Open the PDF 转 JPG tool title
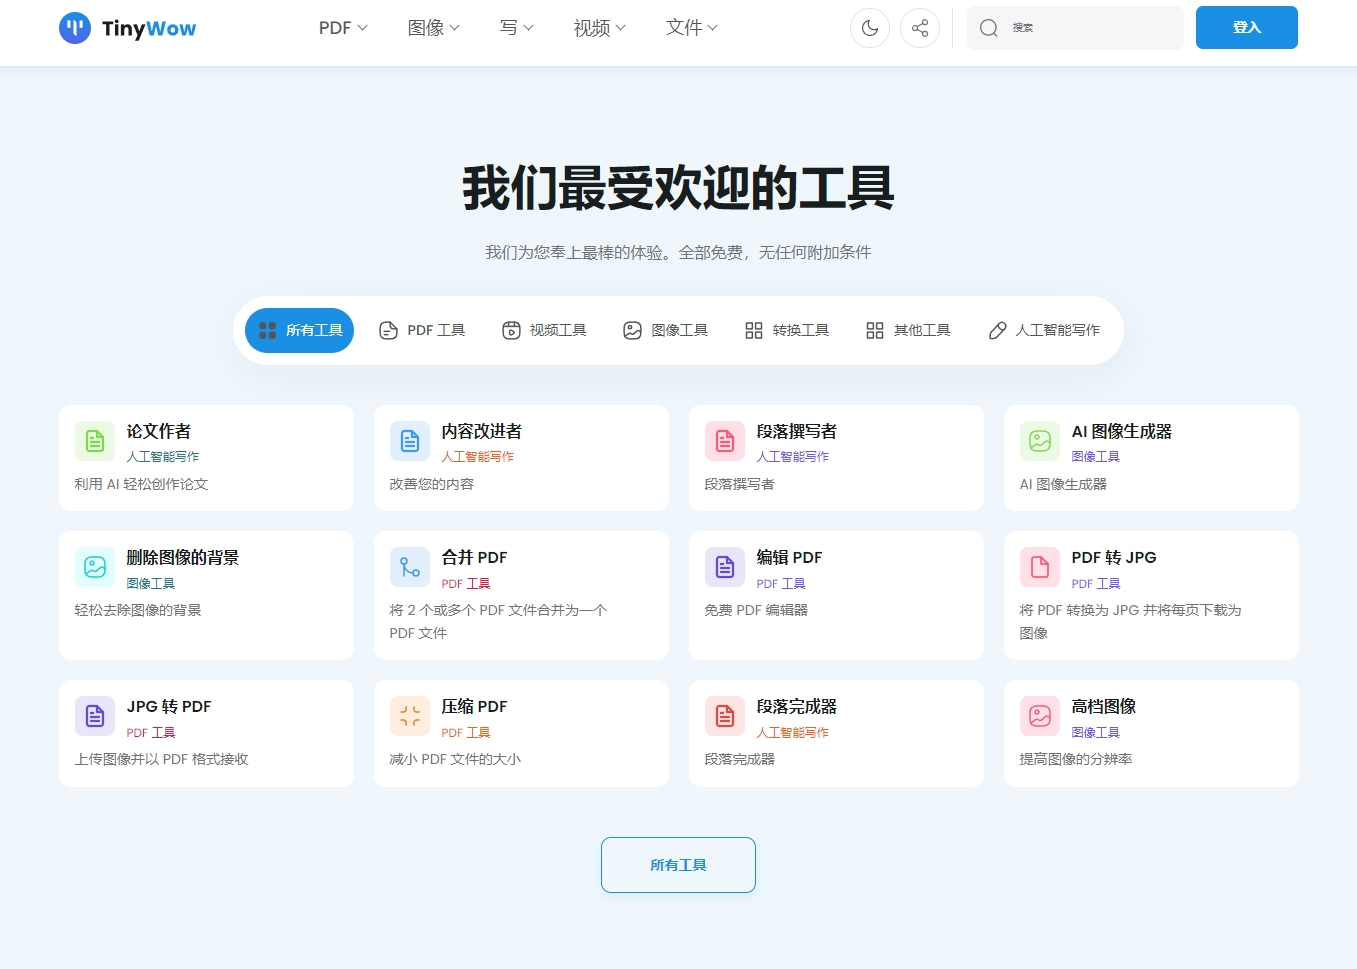 point(1114,557)
